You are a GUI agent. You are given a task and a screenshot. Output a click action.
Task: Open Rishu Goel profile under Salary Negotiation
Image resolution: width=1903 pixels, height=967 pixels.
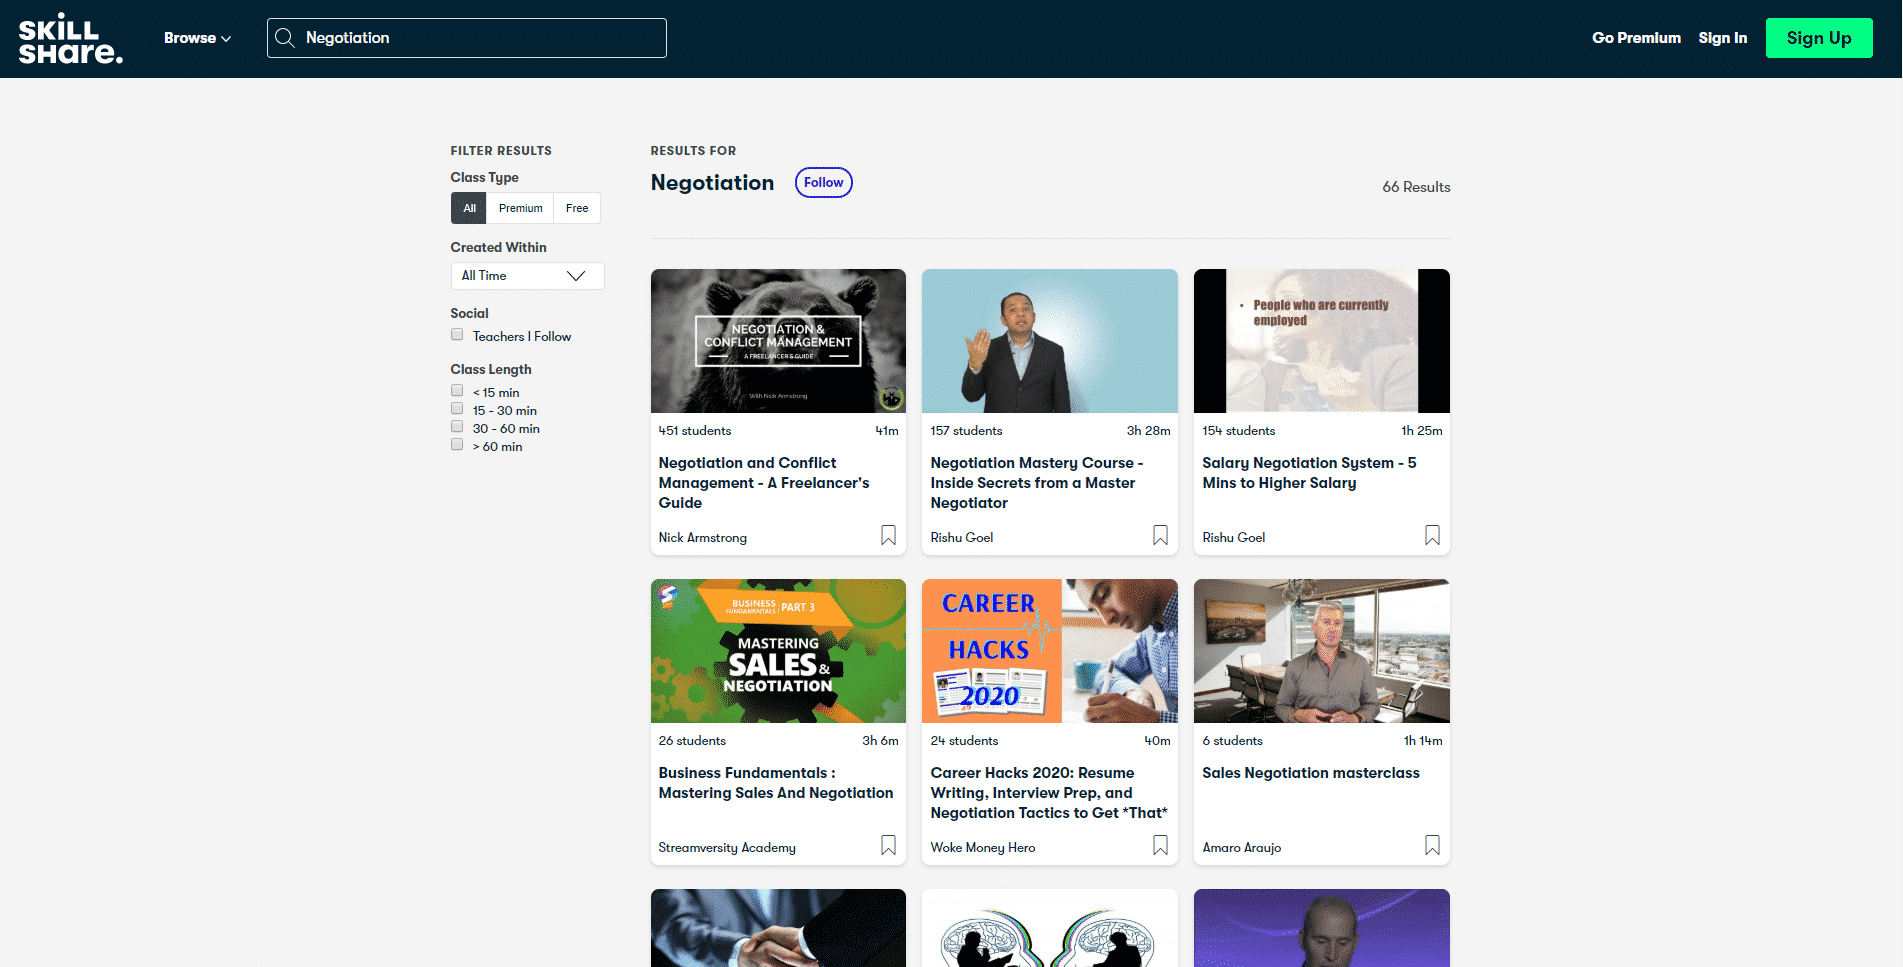(1233, 537)
